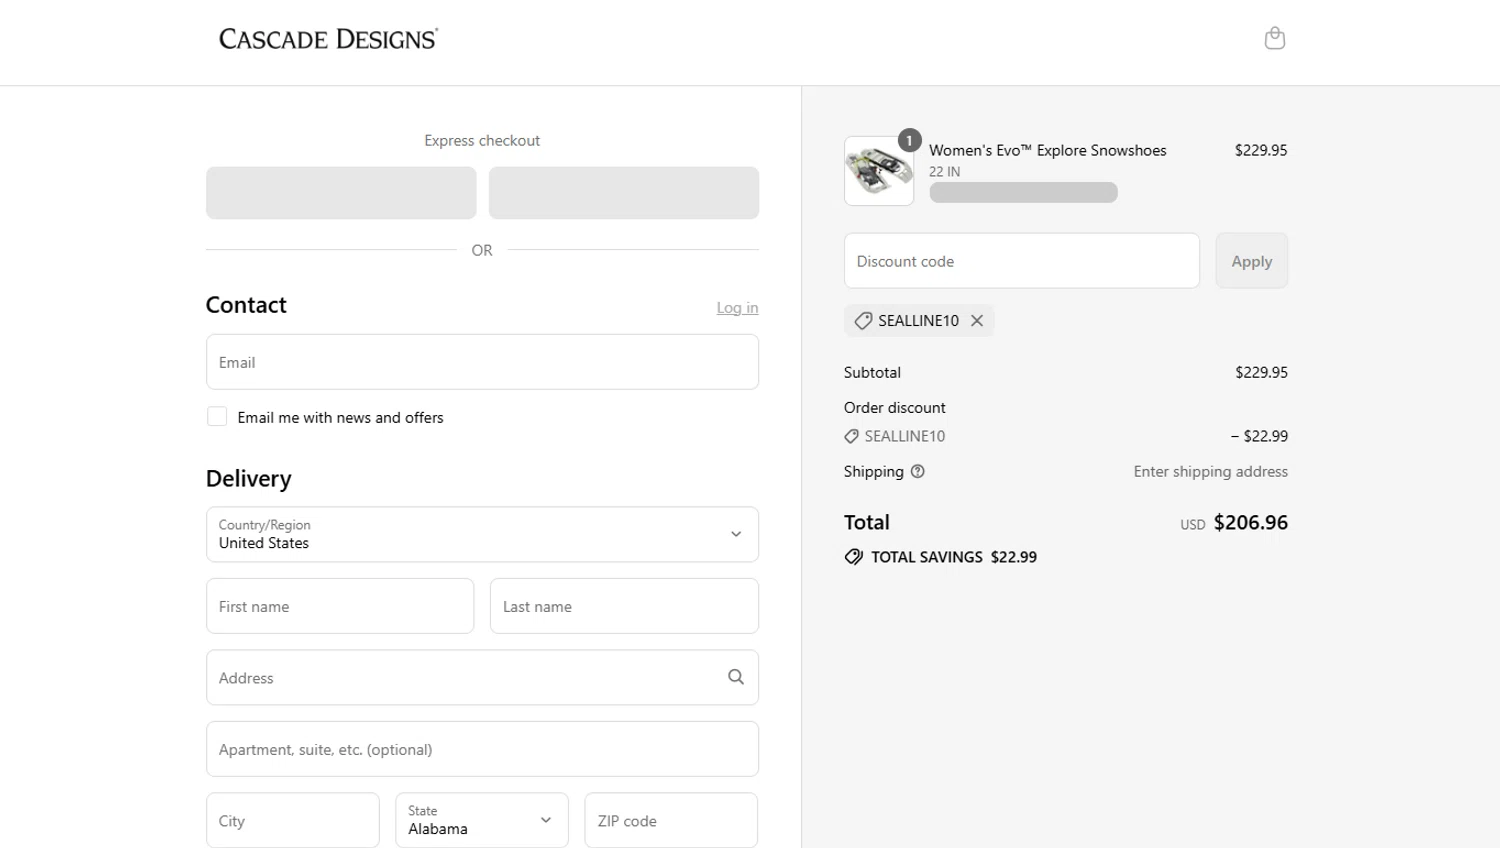Click the Contact heading

pos(246,305)
